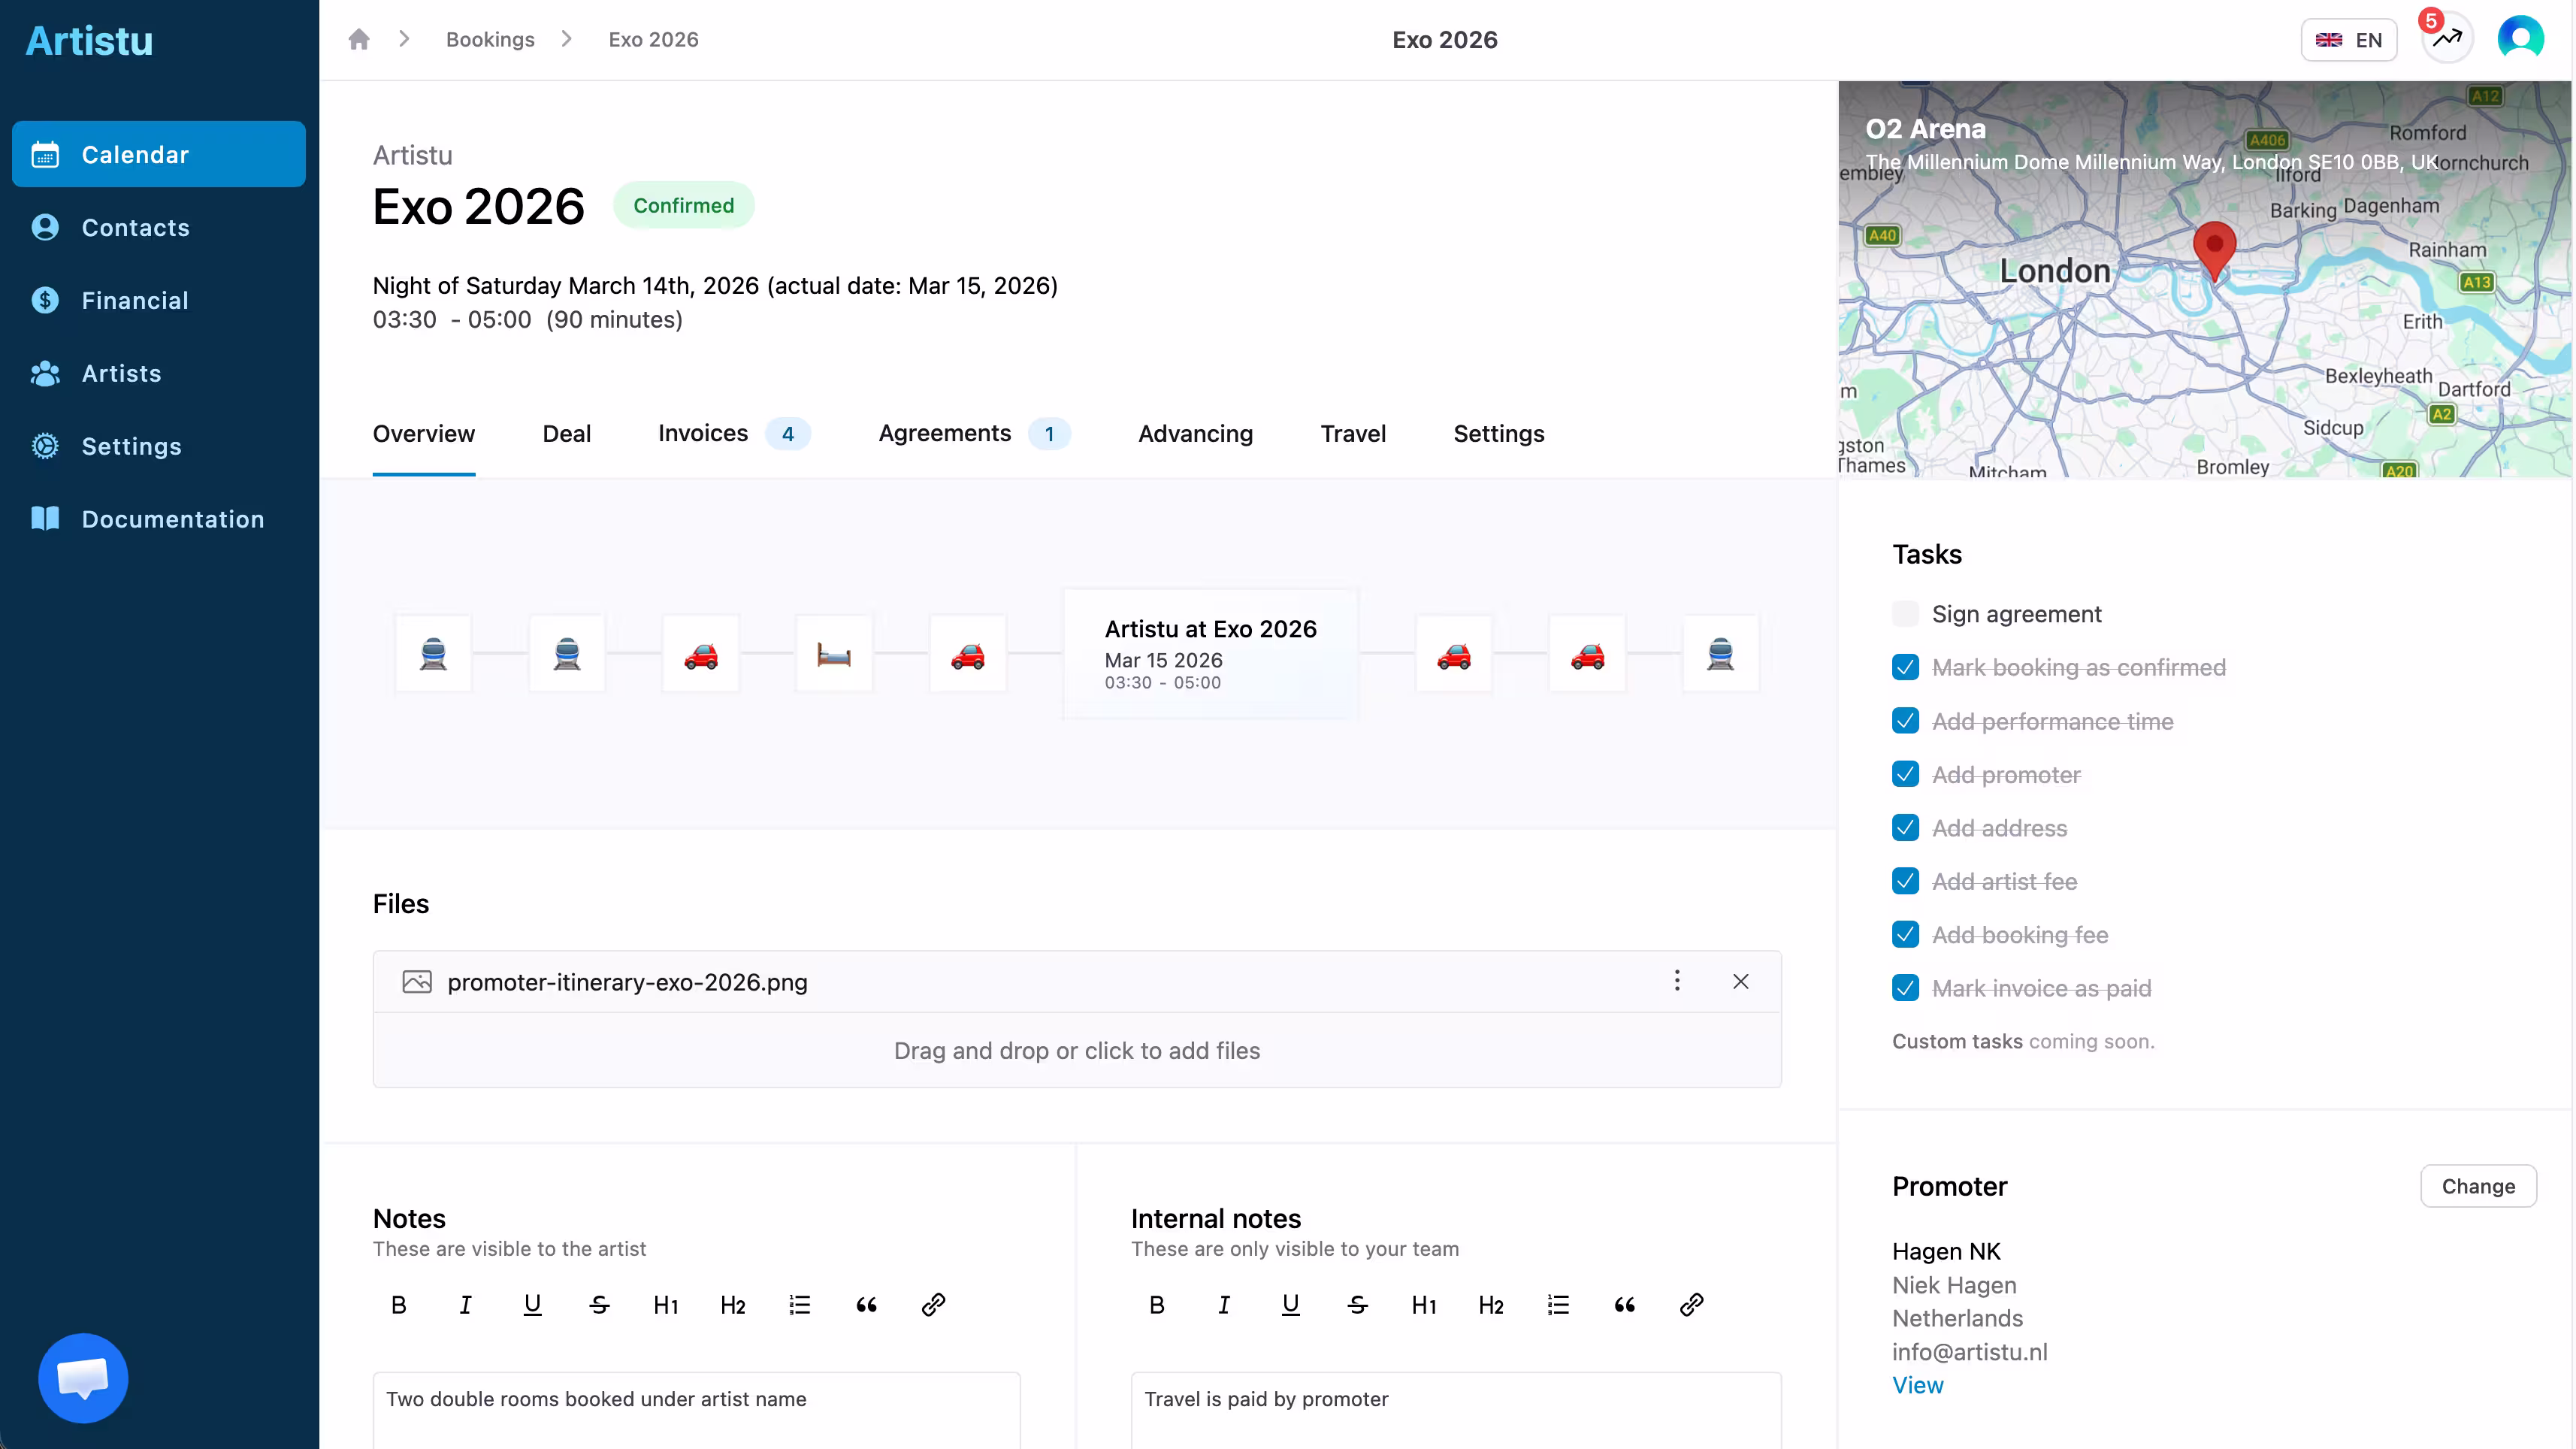Click the hotel bed timeline icon
This screenshot has height=1449, width=2576.
834,654
